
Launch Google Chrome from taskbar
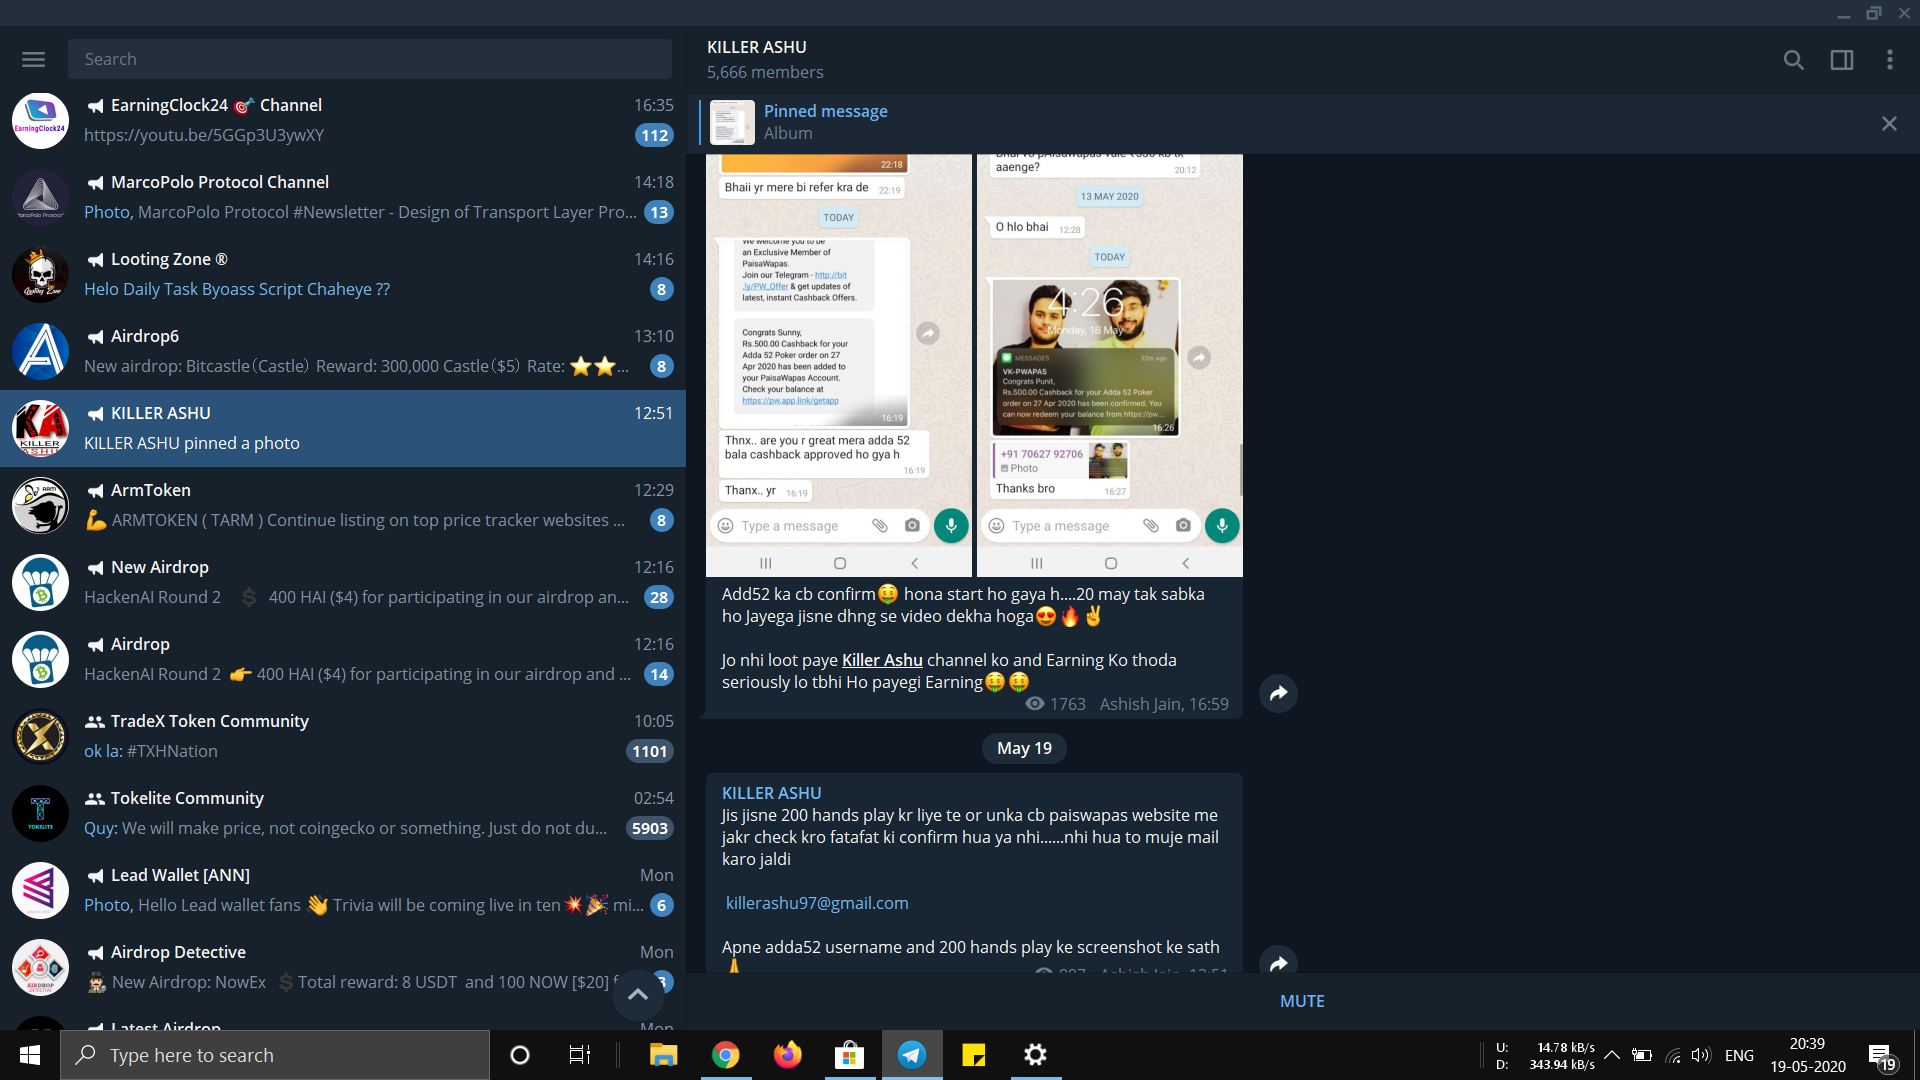pyautogui.click(x=725, y=1055)
